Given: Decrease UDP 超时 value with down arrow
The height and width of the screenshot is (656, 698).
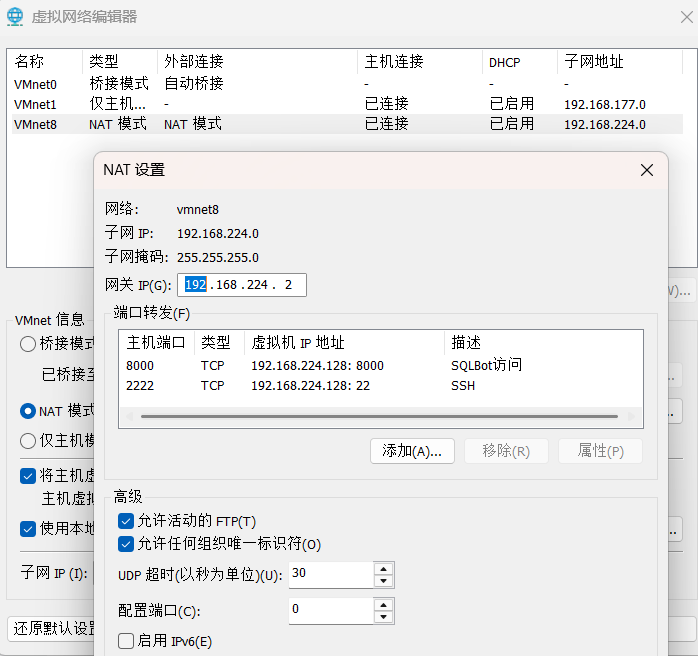Looking at the screenshot, I should 383,581.
